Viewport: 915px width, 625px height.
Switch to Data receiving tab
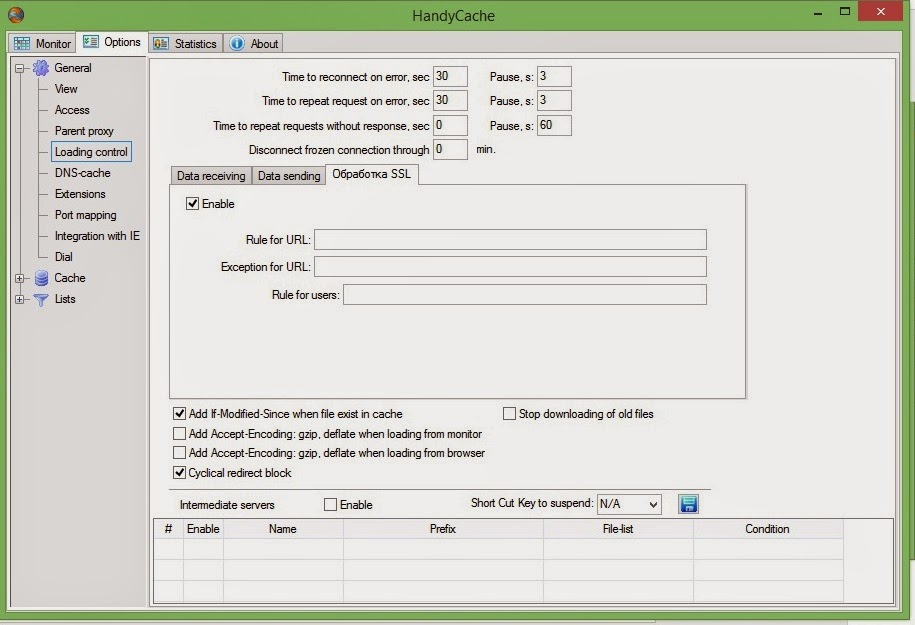click(211, 176)
